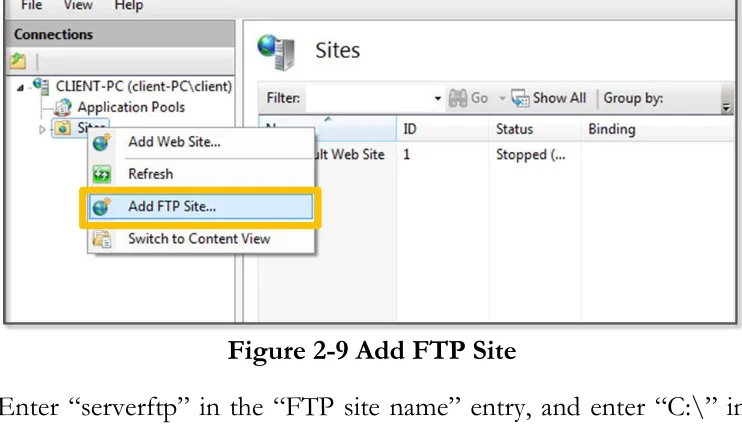
Task: Click the Stopped status cell
Action: (530, 155)
